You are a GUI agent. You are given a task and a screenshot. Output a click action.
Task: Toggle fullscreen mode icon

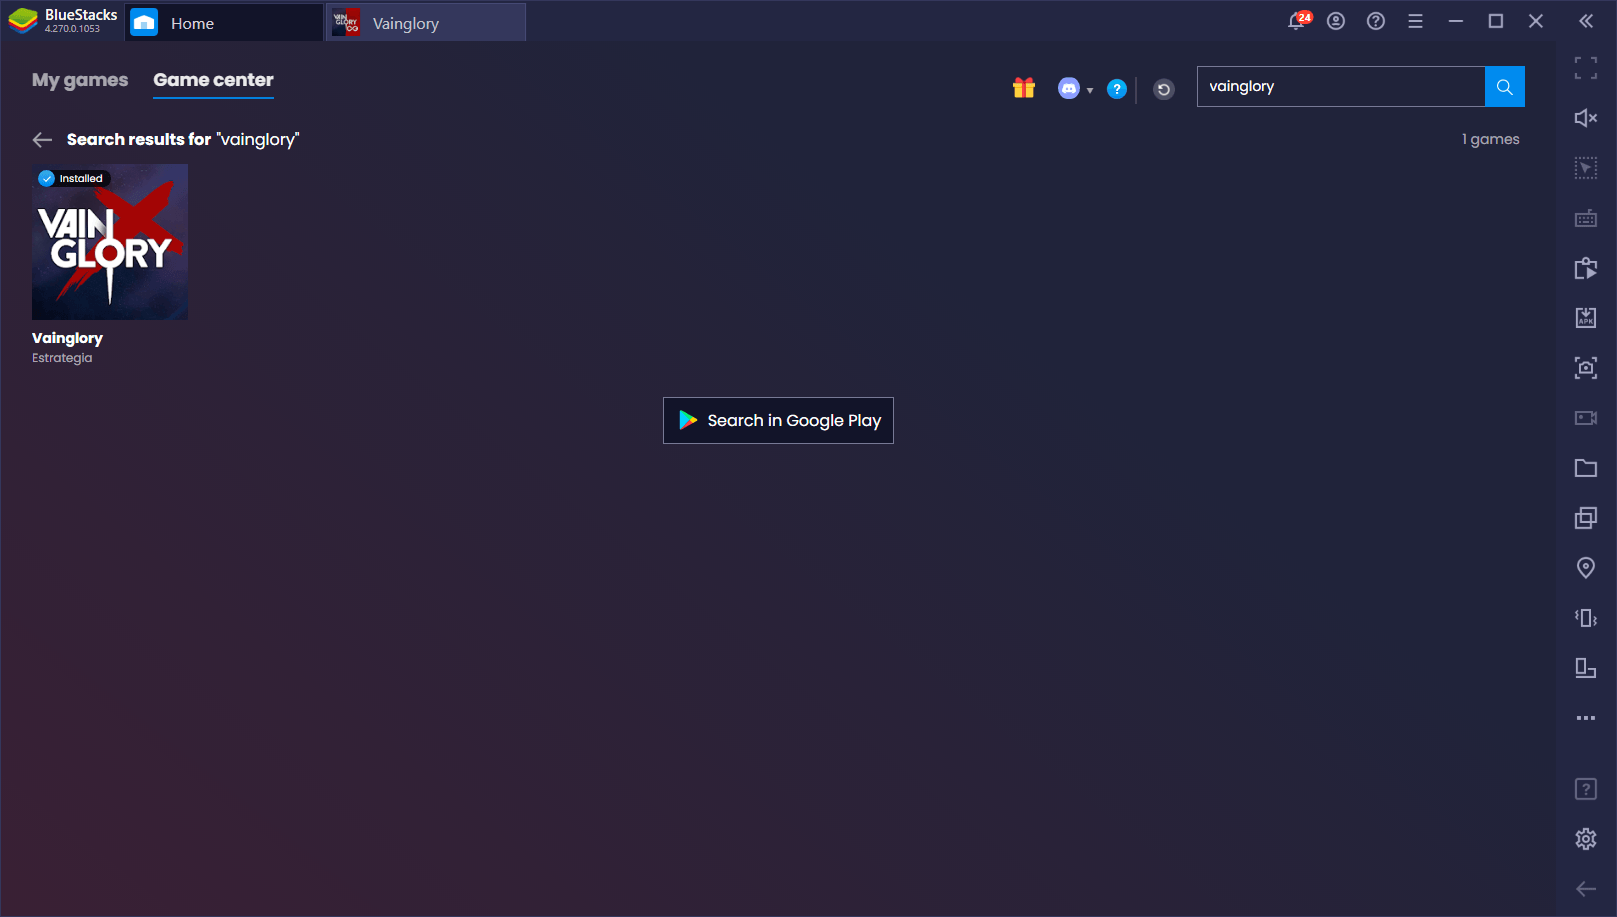coord(1586,68)
